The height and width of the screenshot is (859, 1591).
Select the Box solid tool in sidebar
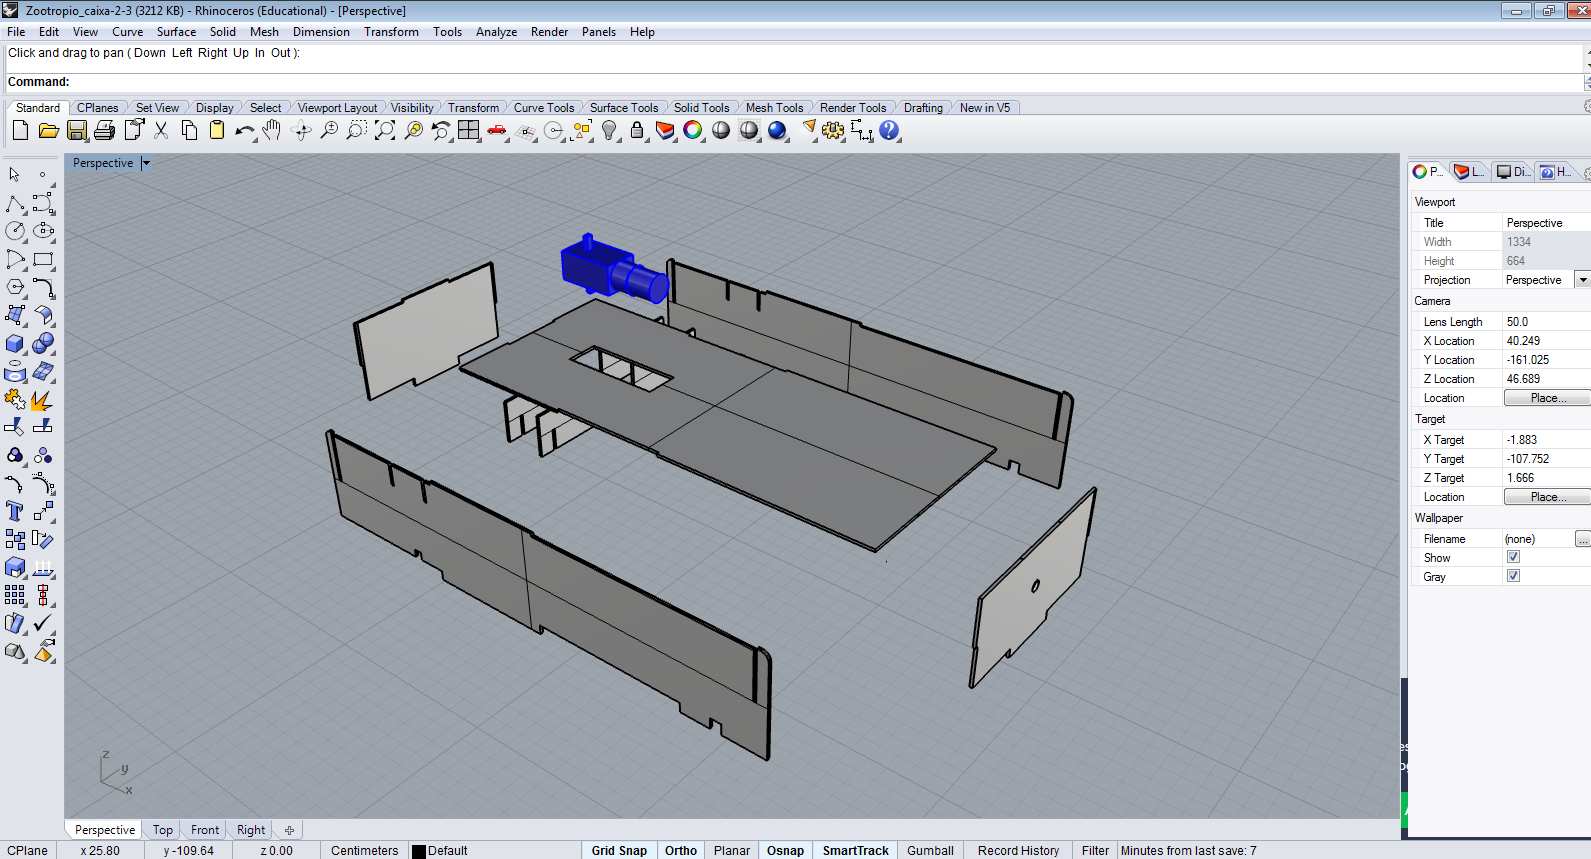tap(15, 343)
